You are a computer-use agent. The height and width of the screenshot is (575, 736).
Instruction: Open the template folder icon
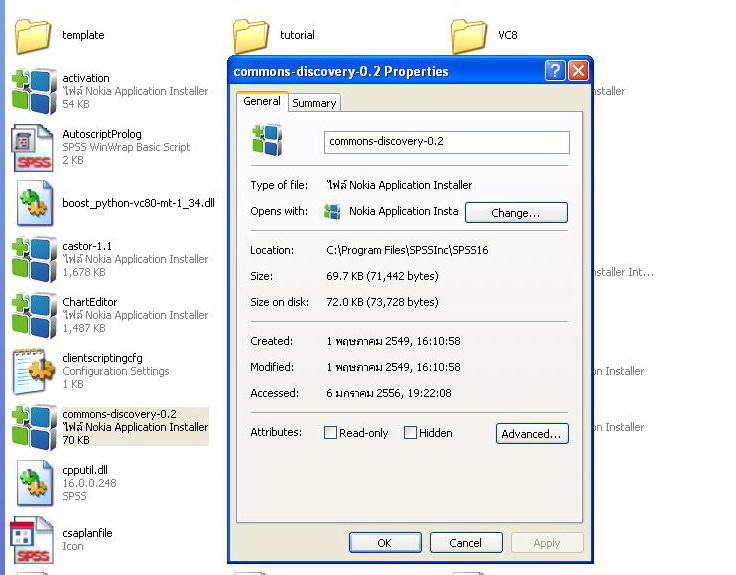[x=33, y=36]
